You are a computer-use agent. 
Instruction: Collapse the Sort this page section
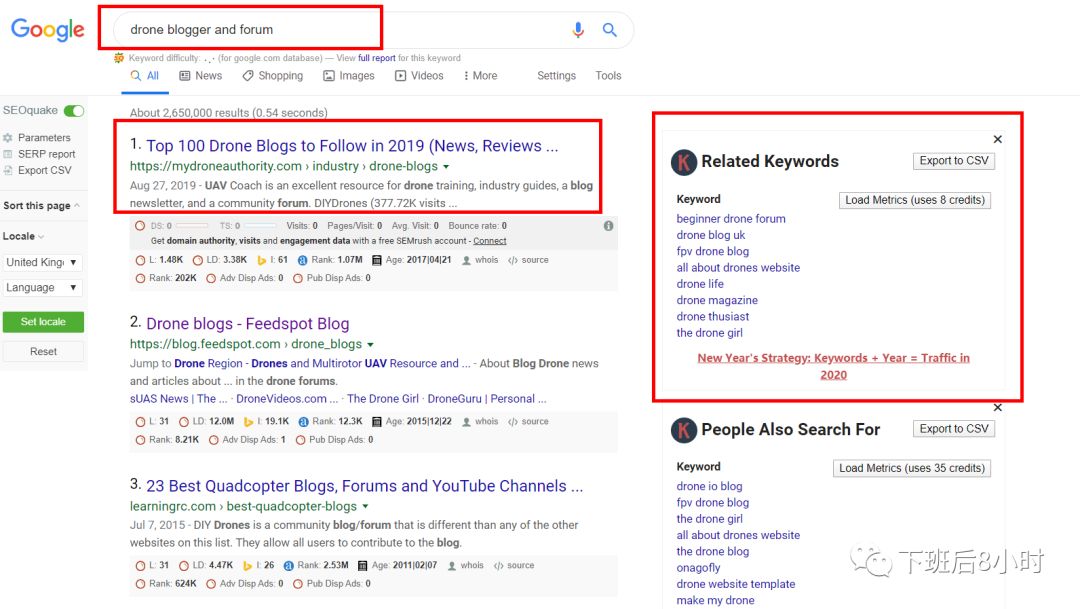click(41, 205)
